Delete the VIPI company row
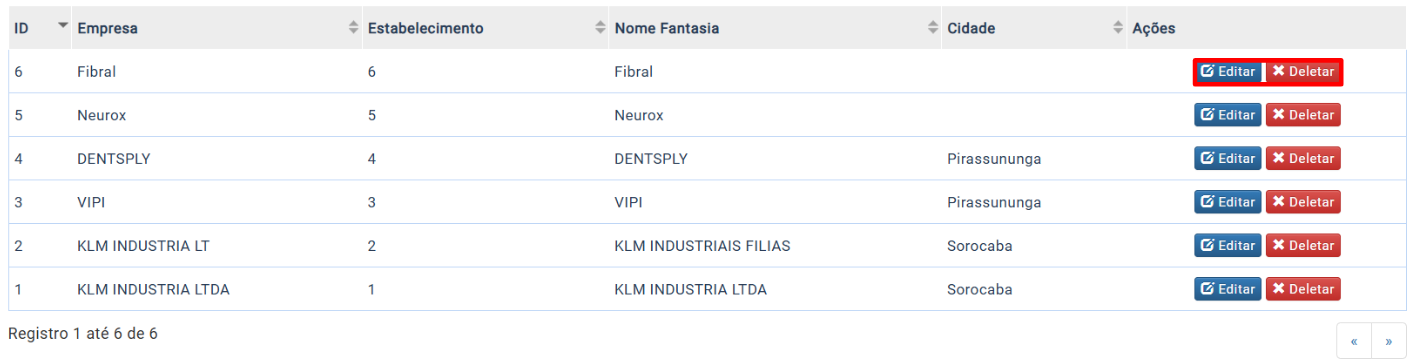The image size is (1409, 363). [x=1303, y=202]
